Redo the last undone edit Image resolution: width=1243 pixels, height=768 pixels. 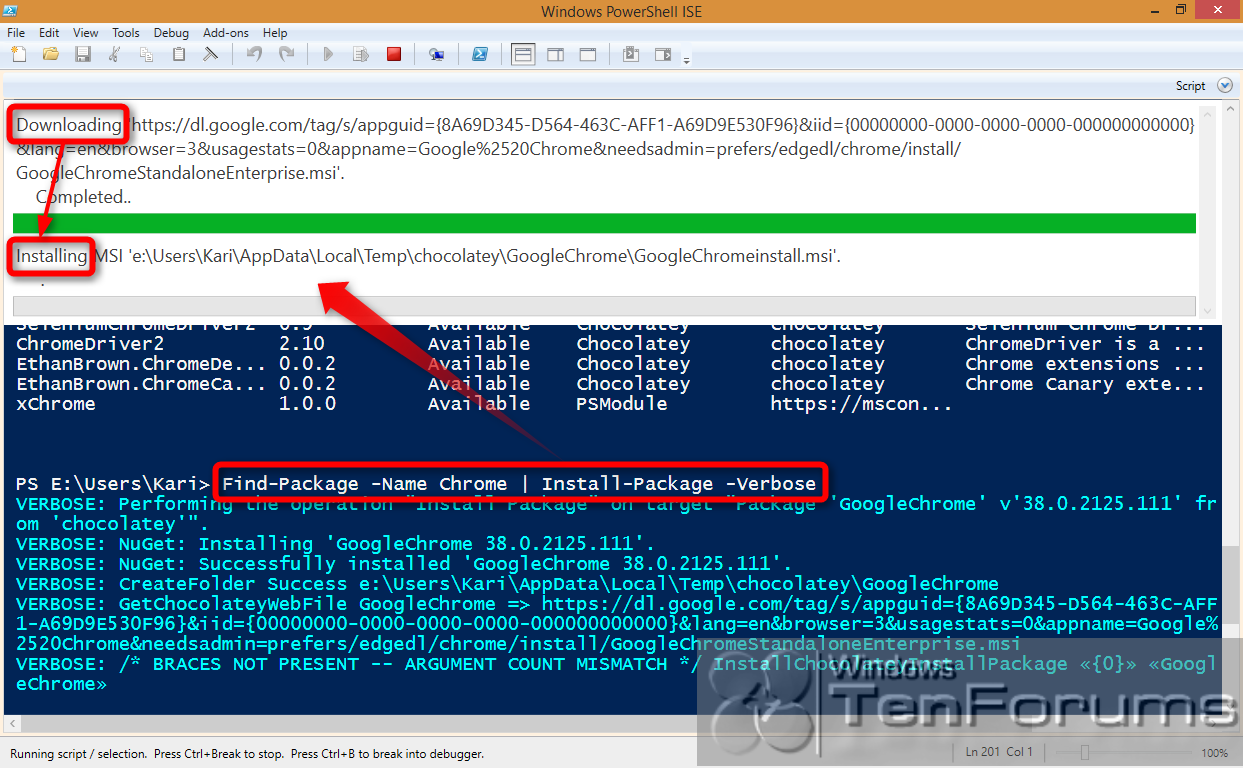coord(286,54)
